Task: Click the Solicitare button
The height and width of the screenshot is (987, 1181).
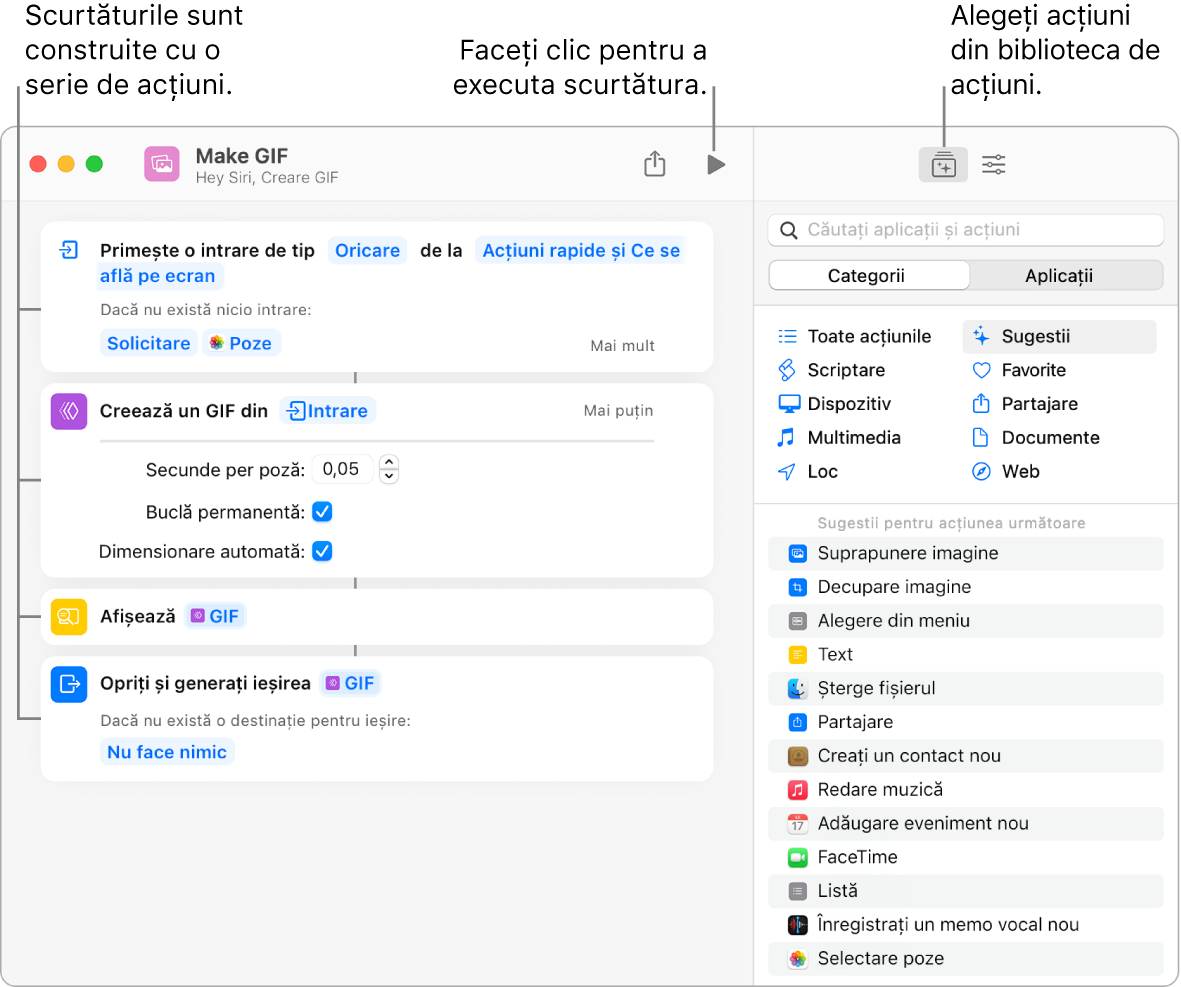Action: click(149, 343)
